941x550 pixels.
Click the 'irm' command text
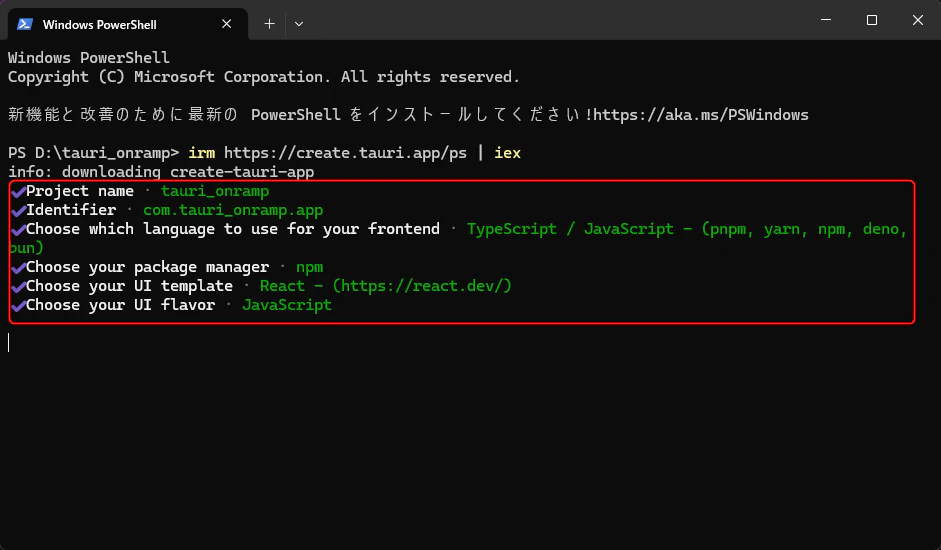pos(202,153)
